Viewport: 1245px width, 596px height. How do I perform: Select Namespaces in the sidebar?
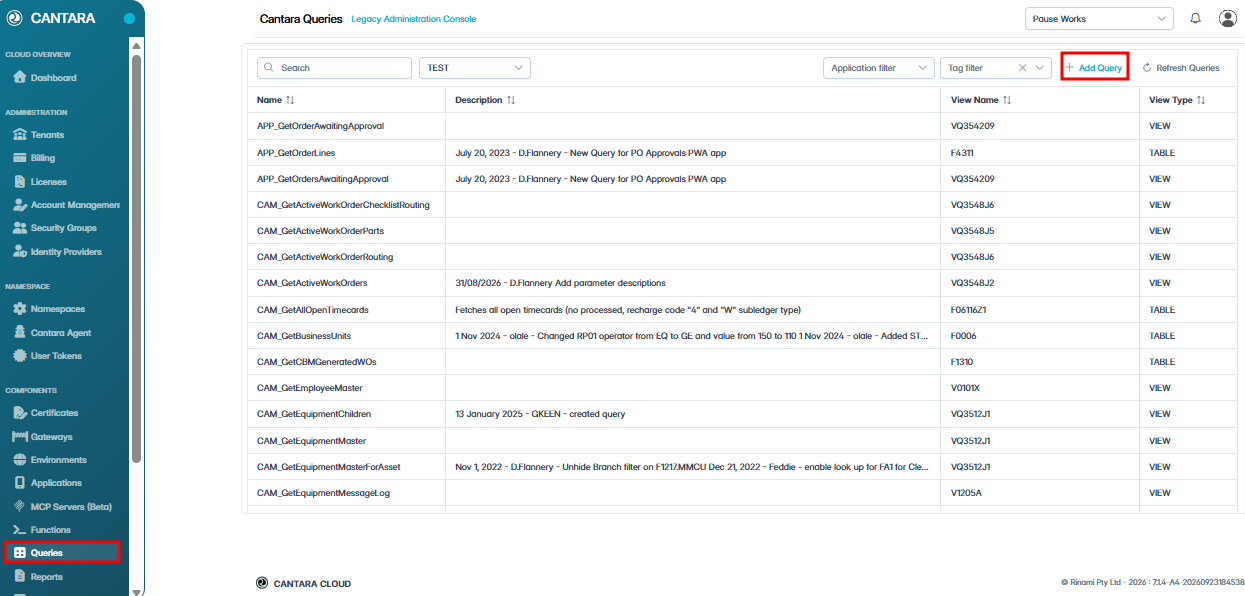(49, 310)
